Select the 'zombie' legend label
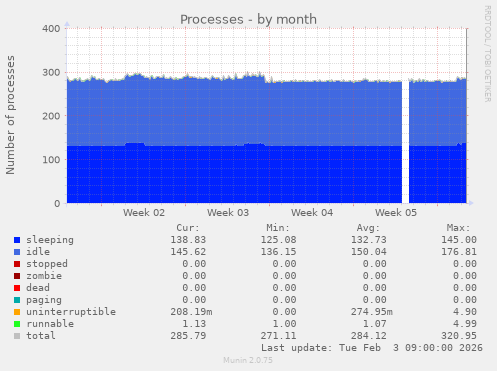This screenshot has width=497, height=371. click(x=44, y=276)
